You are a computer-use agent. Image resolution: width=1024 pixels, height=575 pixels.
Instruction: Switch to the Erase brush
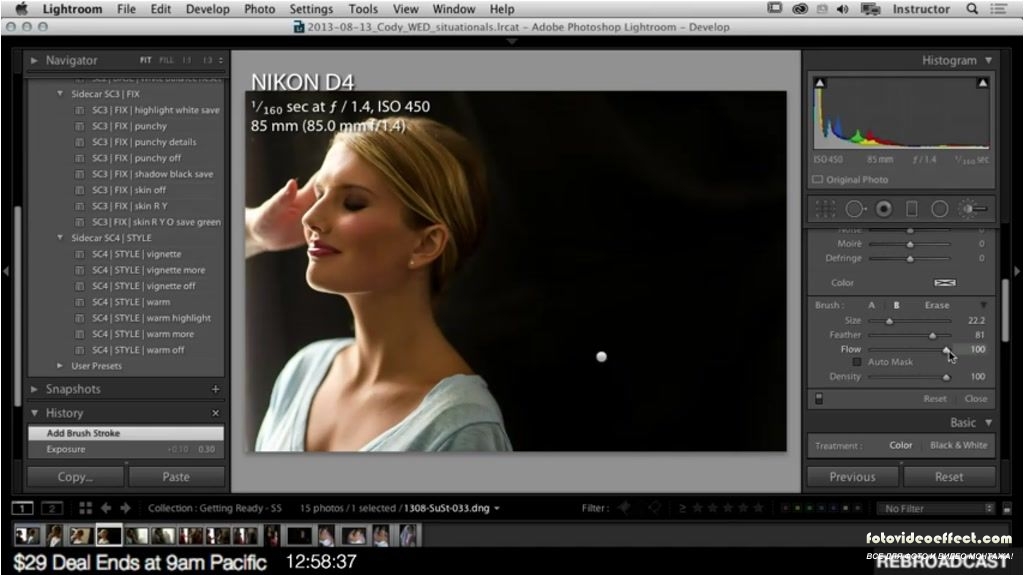936,305
